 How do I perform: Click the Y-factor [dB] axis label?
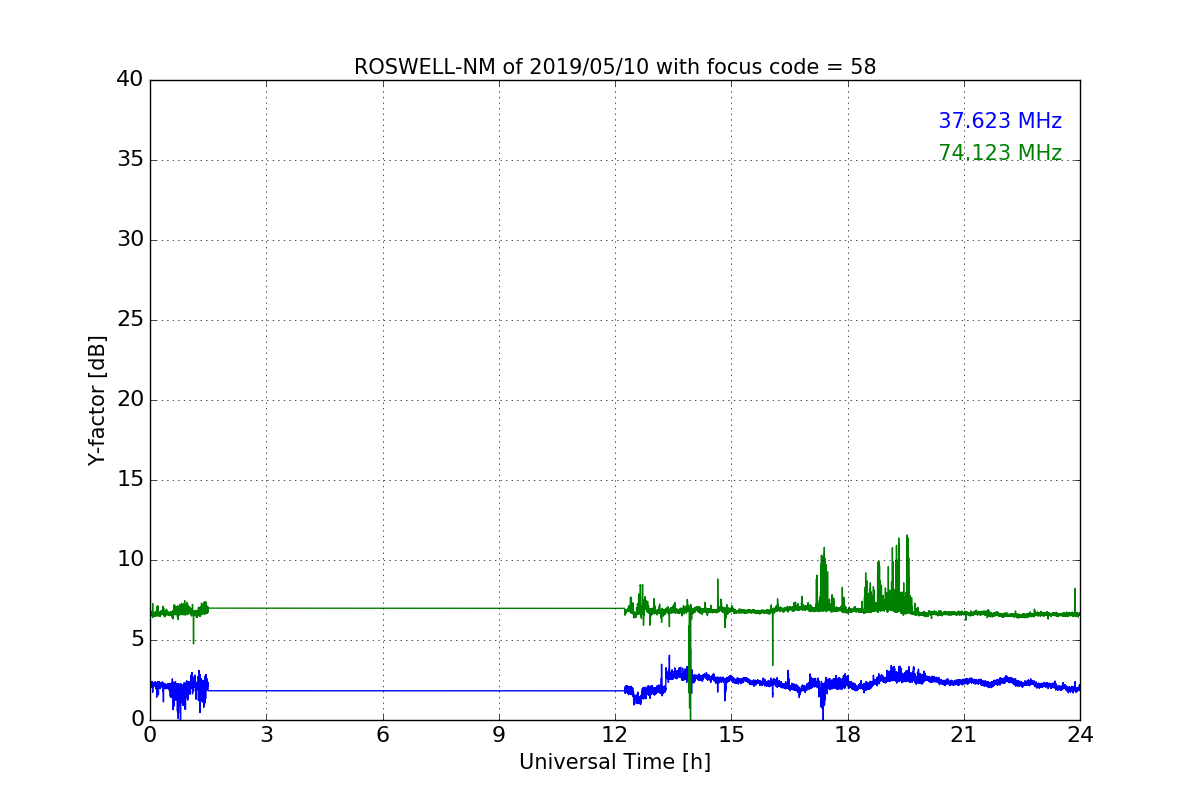pyautogui.click(x=97, y=400)
